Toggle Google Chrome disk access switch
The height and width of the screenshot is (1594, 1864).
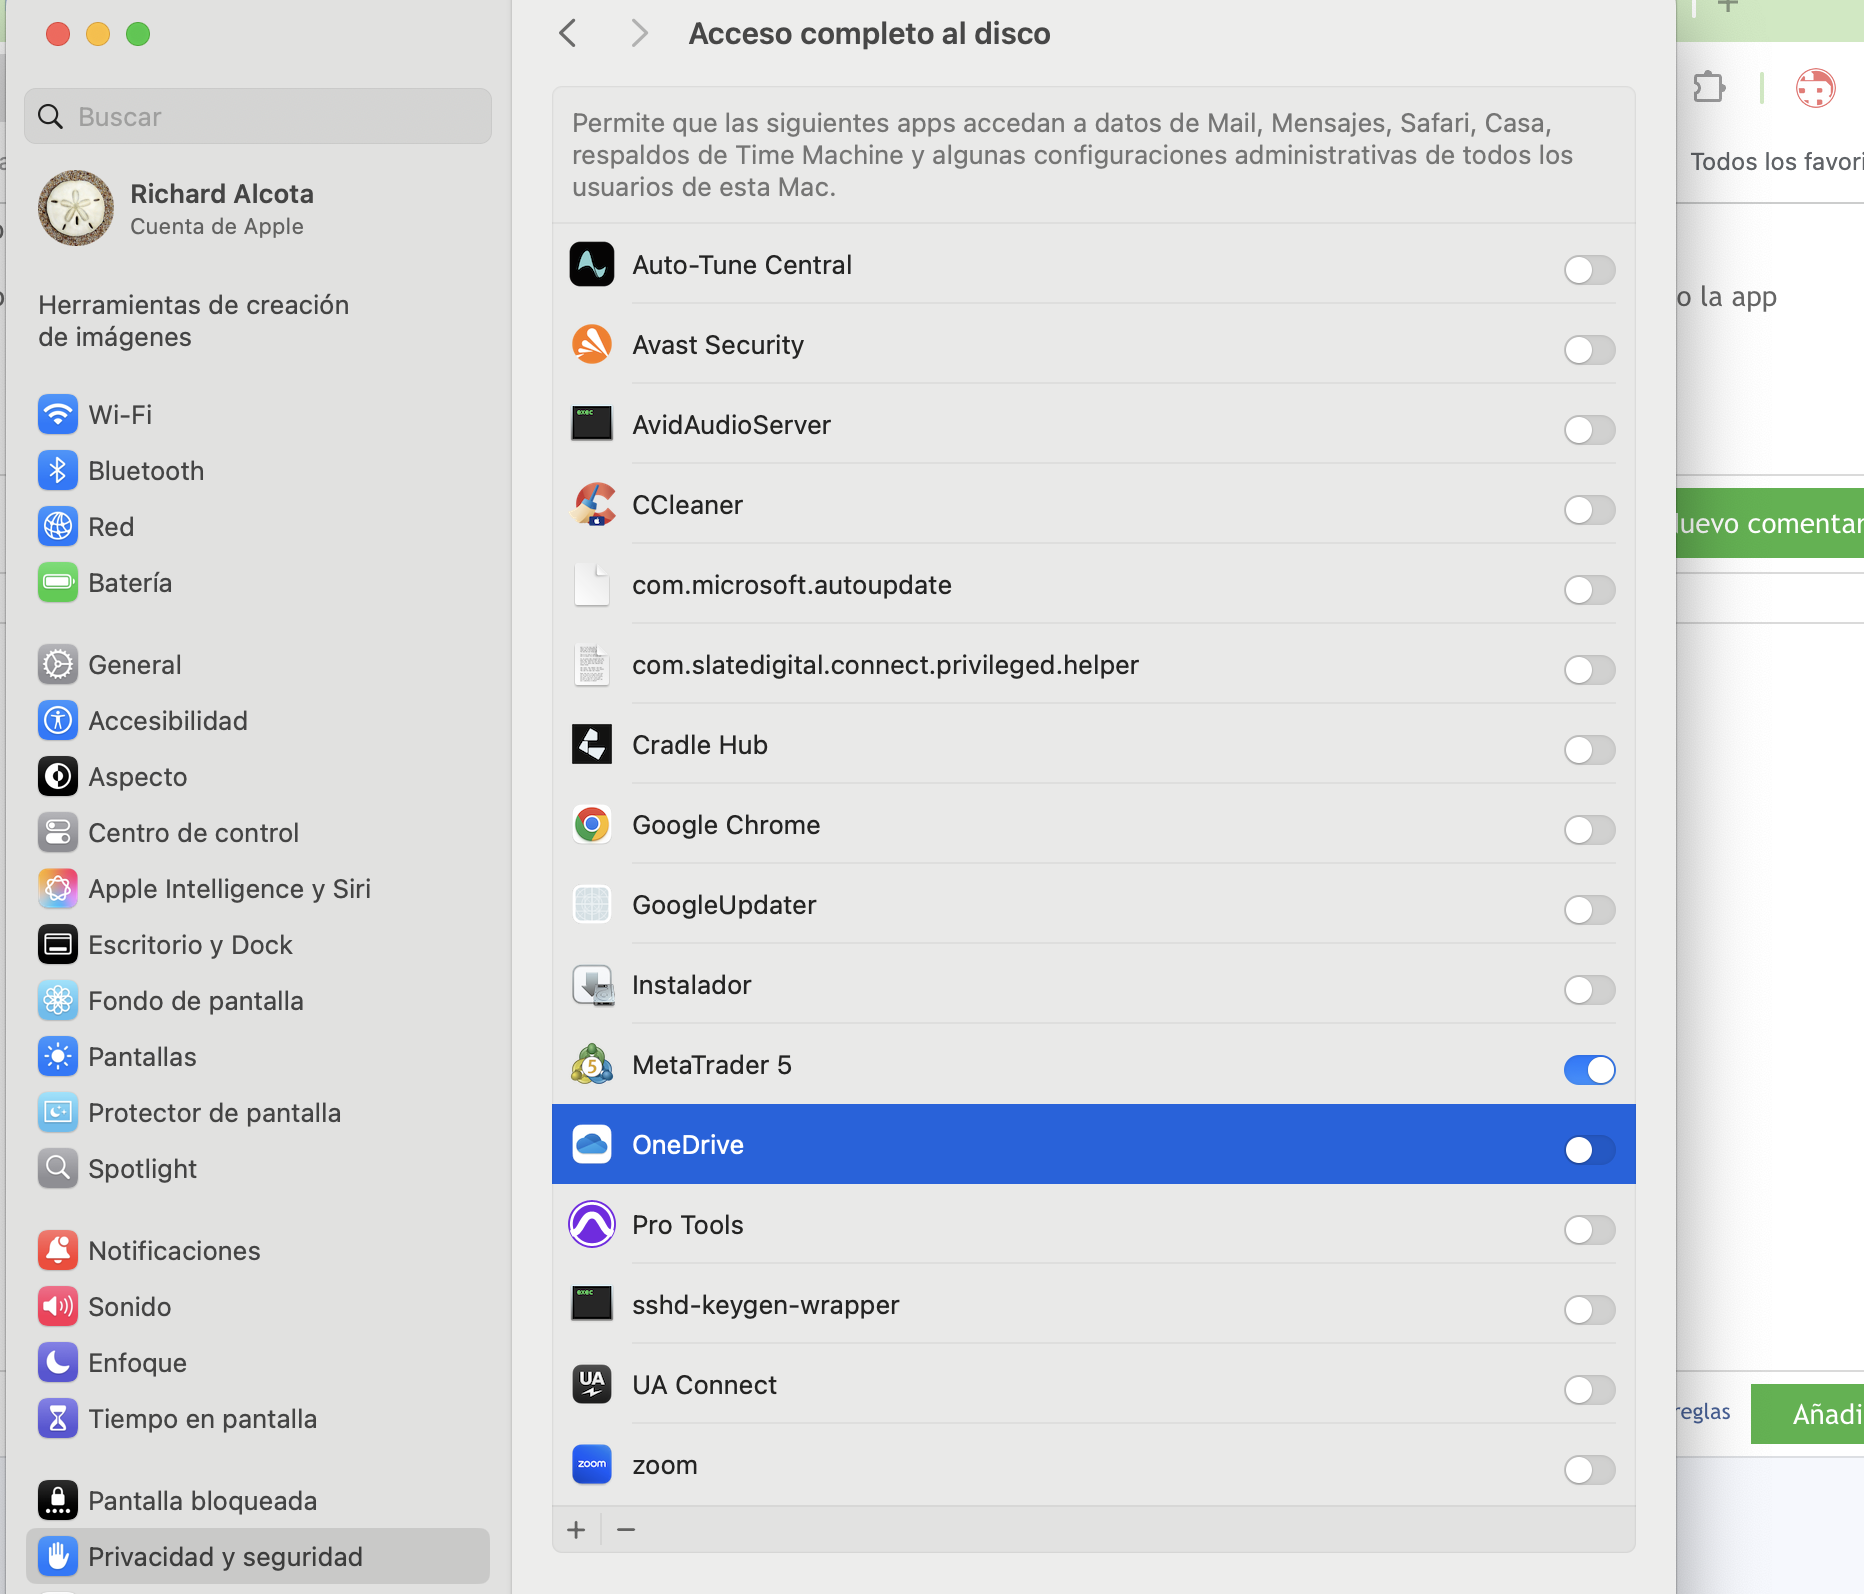pos(1589,830)
